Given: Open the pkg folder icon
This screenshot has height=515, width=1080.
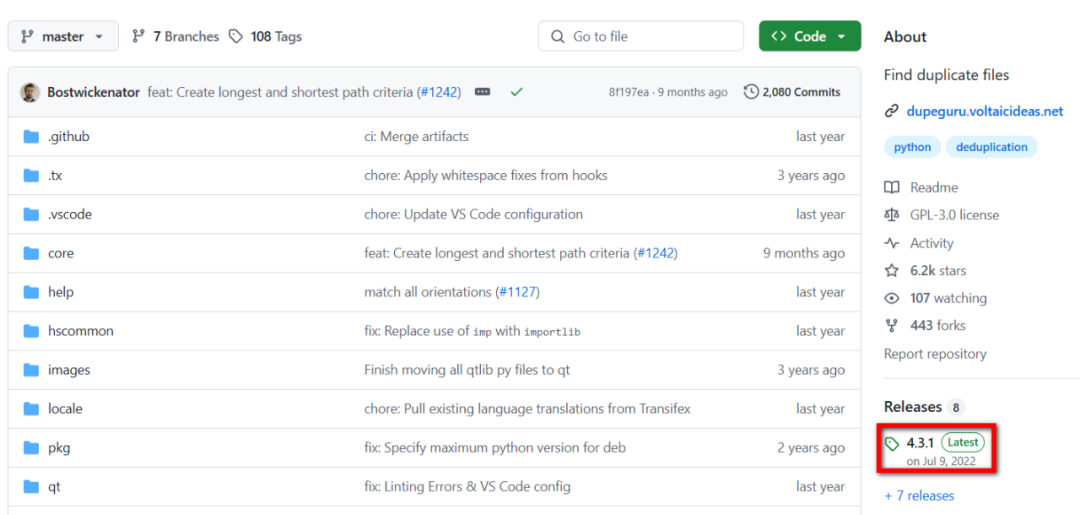Looking at the screenshot, I should click(31, 448).
